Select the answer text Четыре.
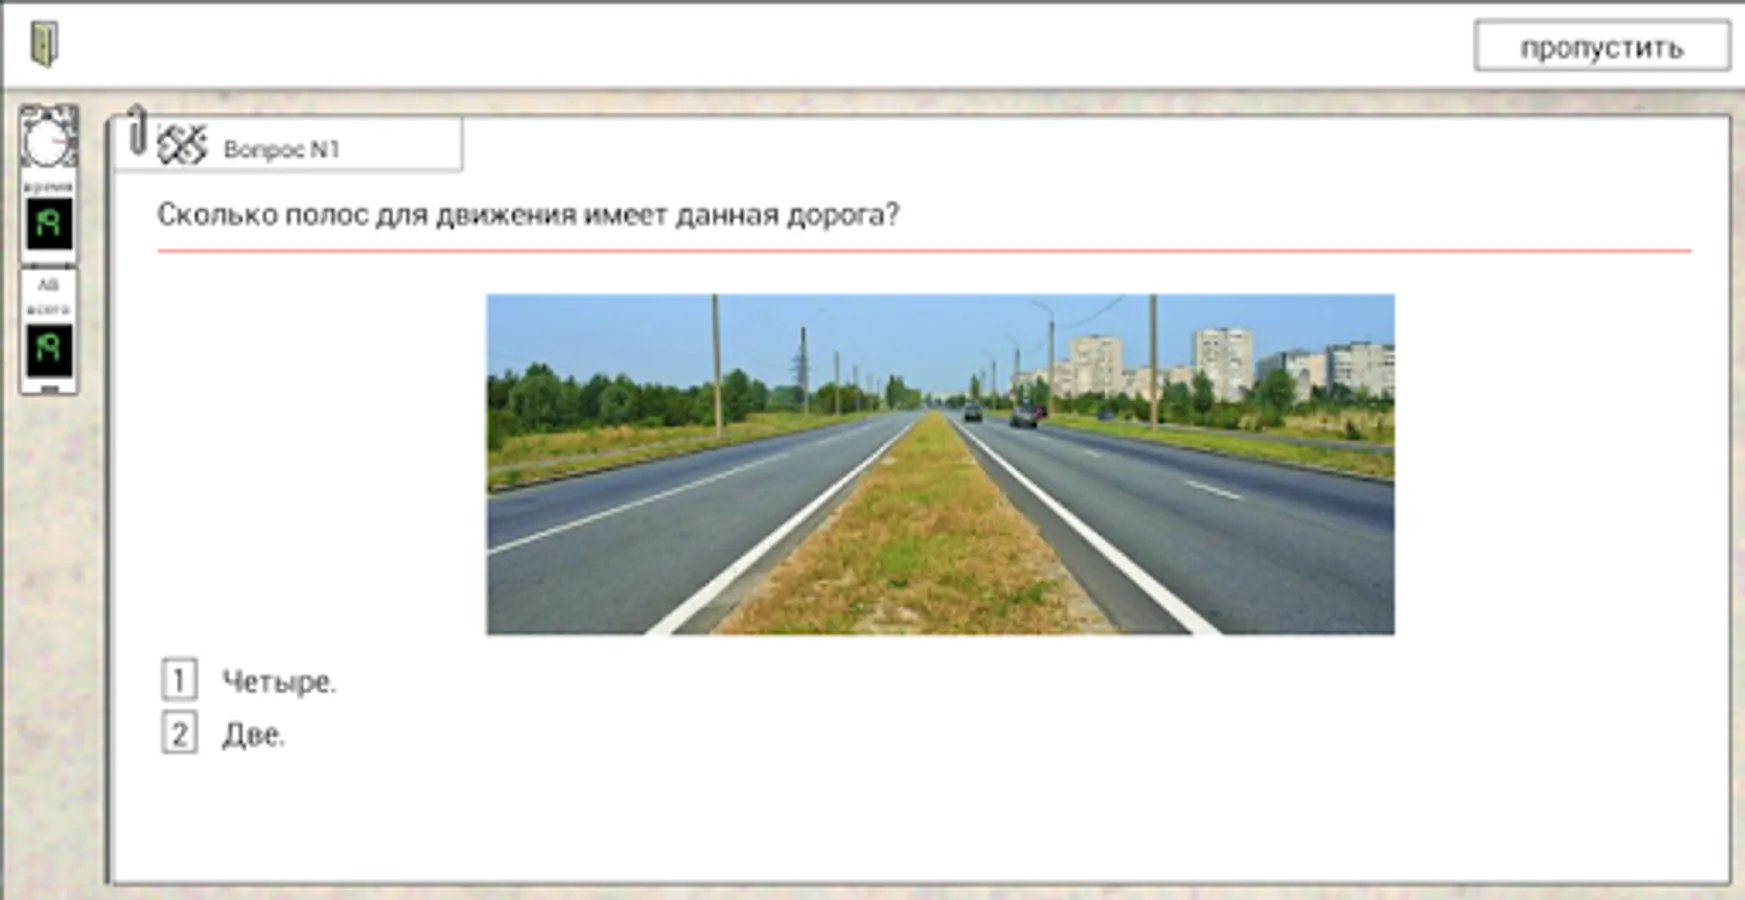 [279, 682]
